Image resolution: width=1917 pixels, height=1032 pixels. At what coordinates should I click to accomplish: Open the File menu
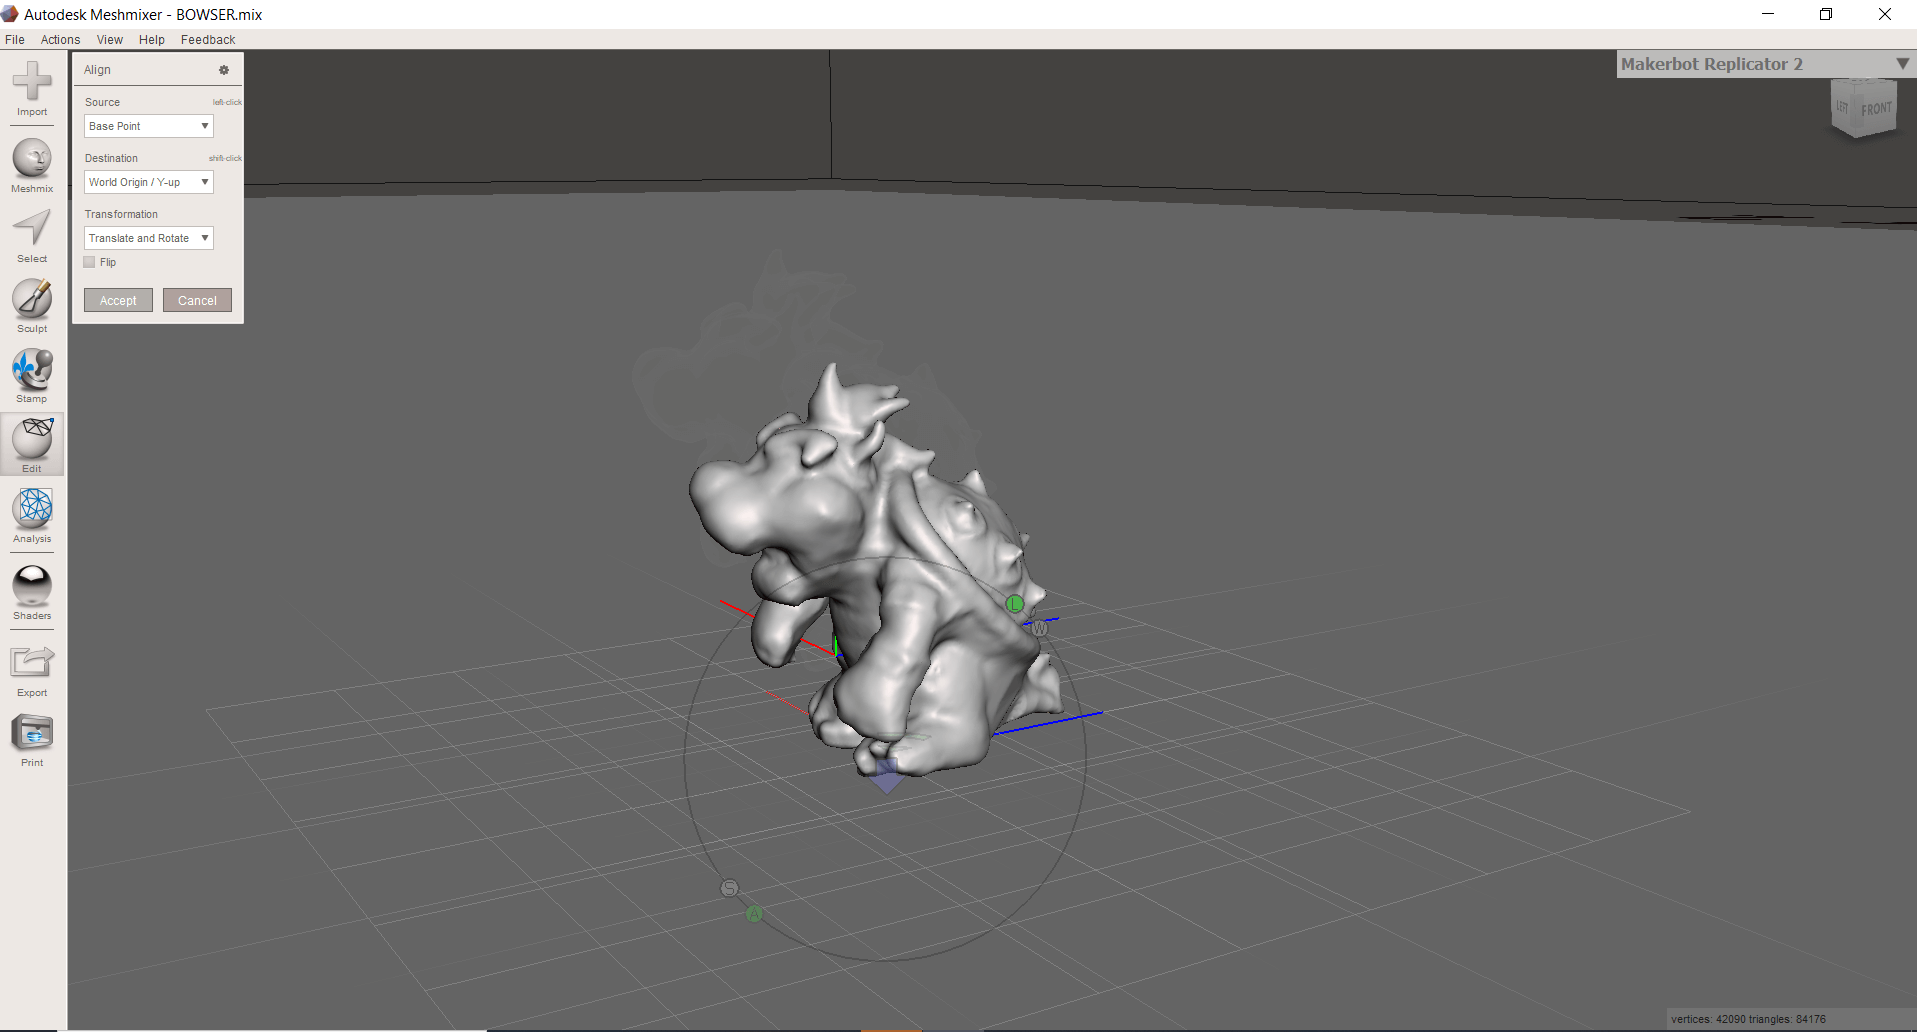tap(15, 40)
